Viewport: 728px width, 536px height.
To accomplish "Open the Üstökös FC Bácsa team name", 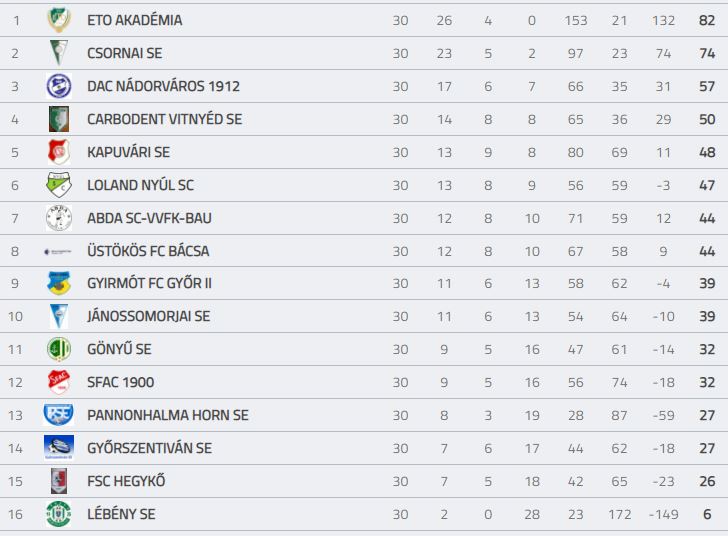I will (x=148, y=251).
